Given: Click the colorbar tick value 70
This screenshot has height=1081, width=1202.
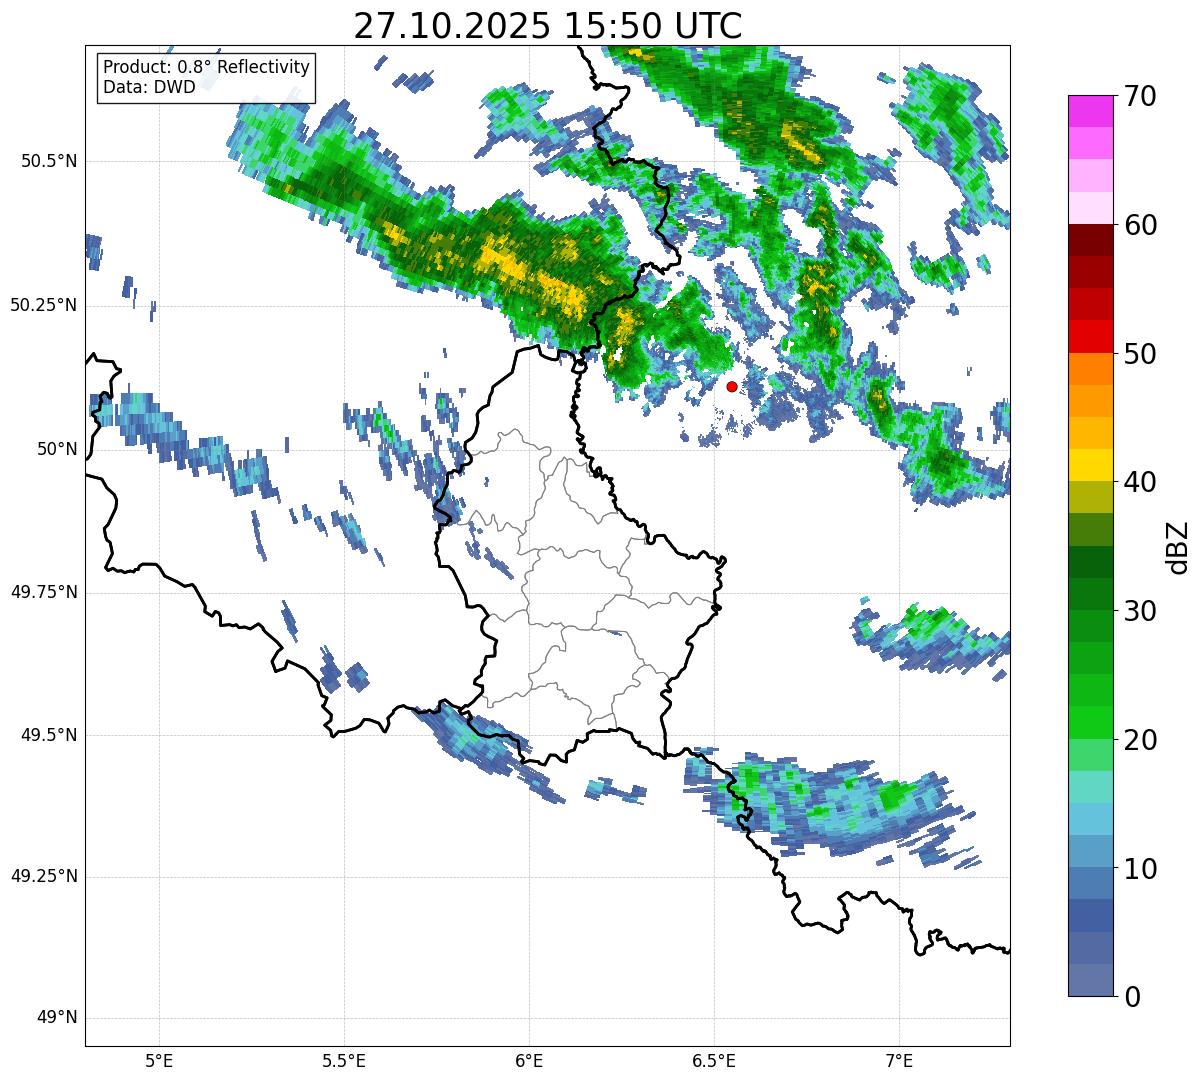Looking at the screenshot, I should pyautogui.click(x=1141, y=96).
